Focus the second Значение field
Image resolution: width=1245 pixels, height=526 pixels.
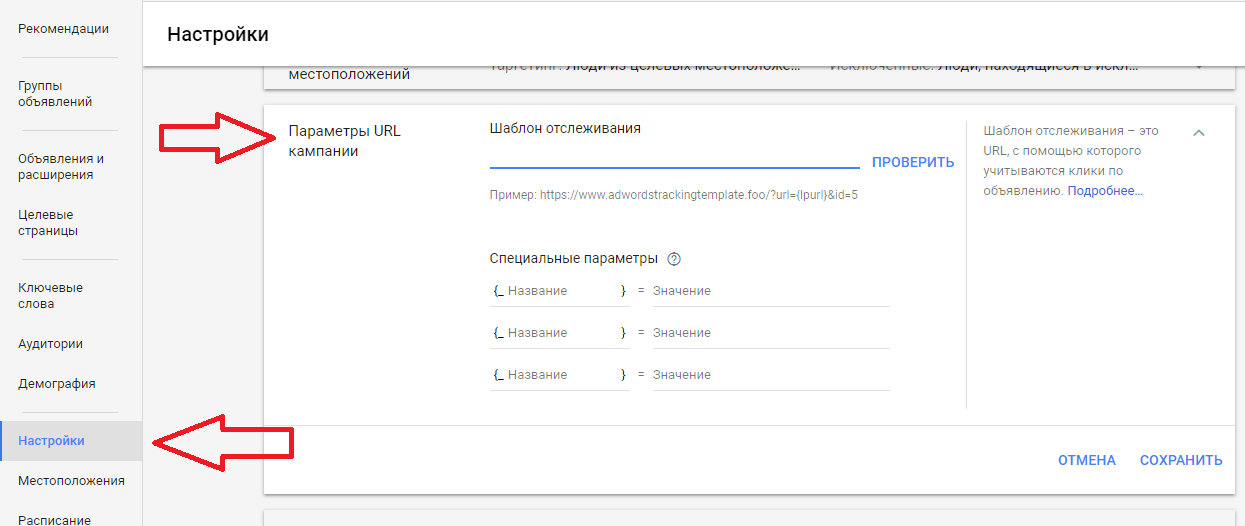tap(771, 333)
